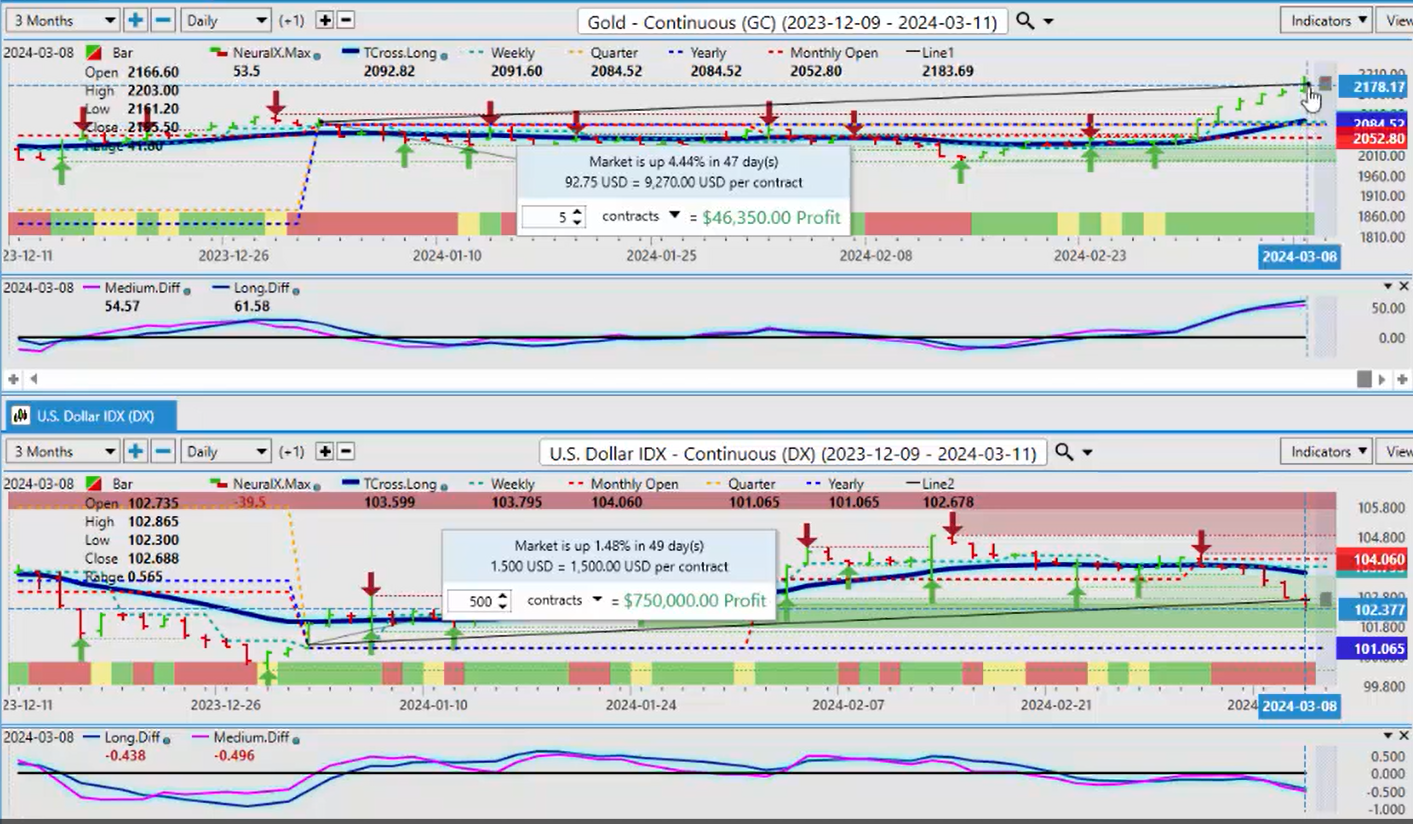Click the Bar chart-type icon in Gold legend
The image size is (1413, 824).
[94, 52]
